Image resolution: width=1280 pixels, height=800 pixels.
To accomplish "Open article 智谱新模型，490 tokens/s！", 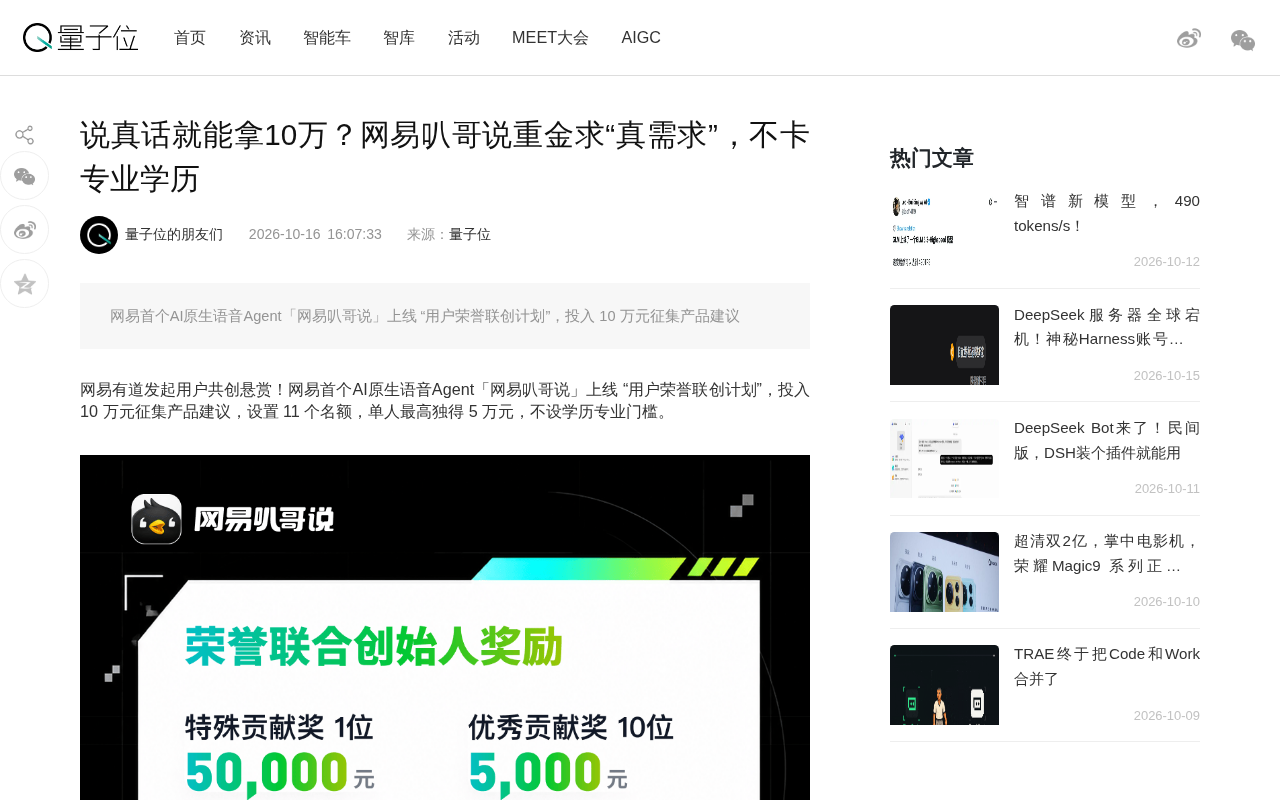I will pyautogui.click(x=1107, y=213).
